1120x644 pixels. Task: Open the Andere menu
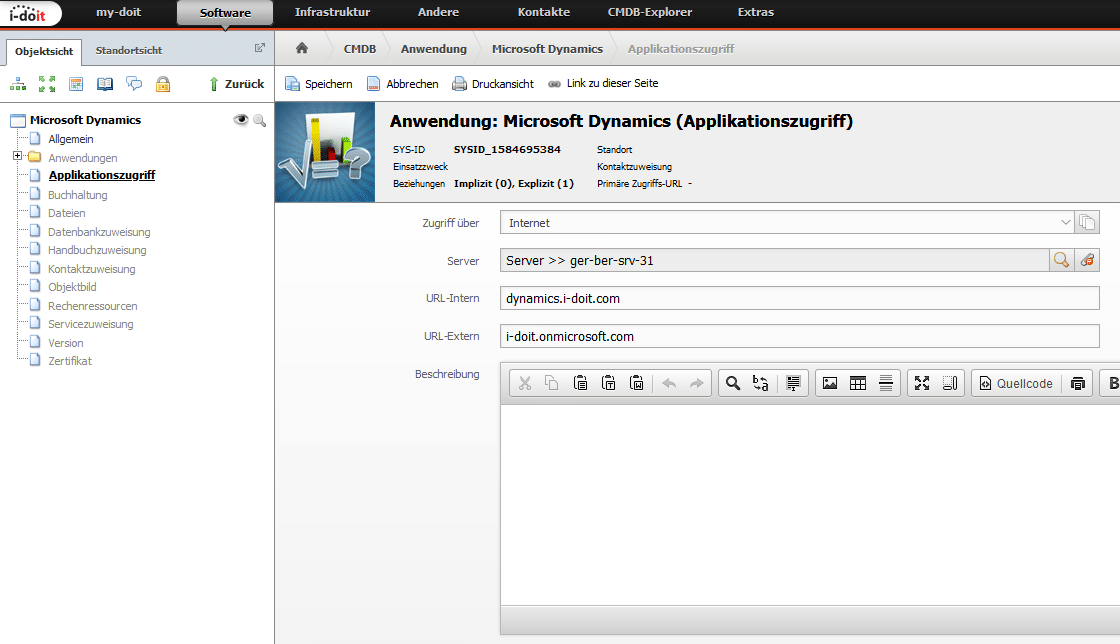coord(439,12)
